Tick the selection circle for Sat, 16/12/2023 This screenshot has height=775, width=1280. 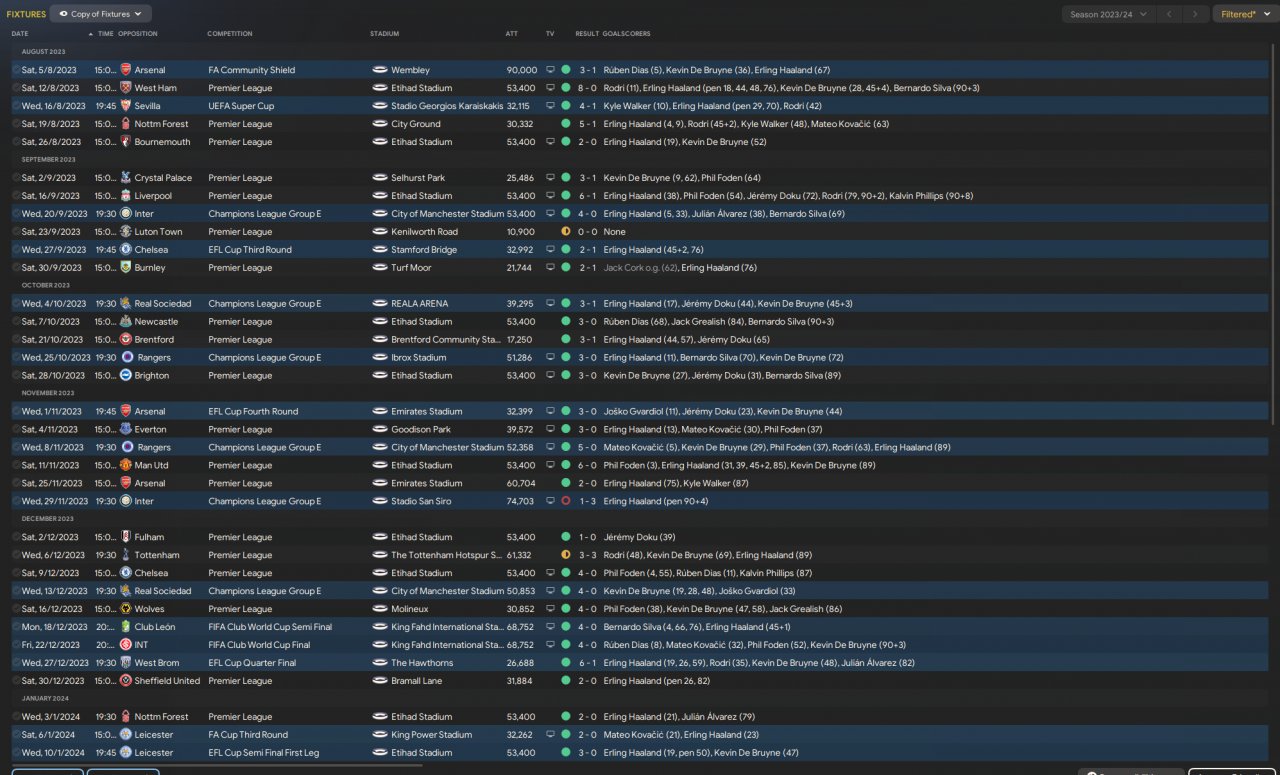pos(16,610)
